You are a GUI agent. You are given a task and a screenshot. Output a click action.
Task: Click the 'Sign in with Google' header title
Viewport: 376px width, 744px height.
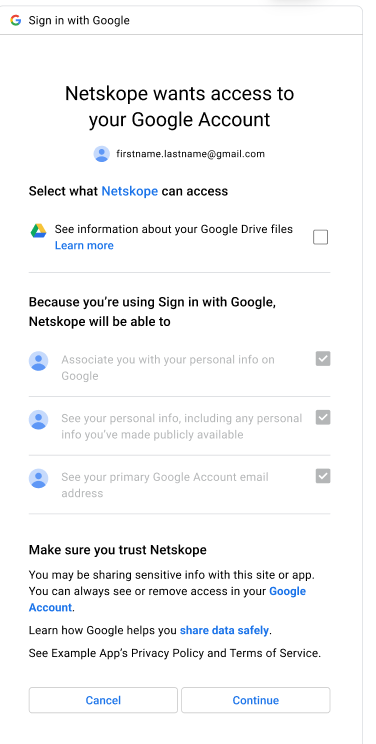pyautogui.click(x=79, y=20)
